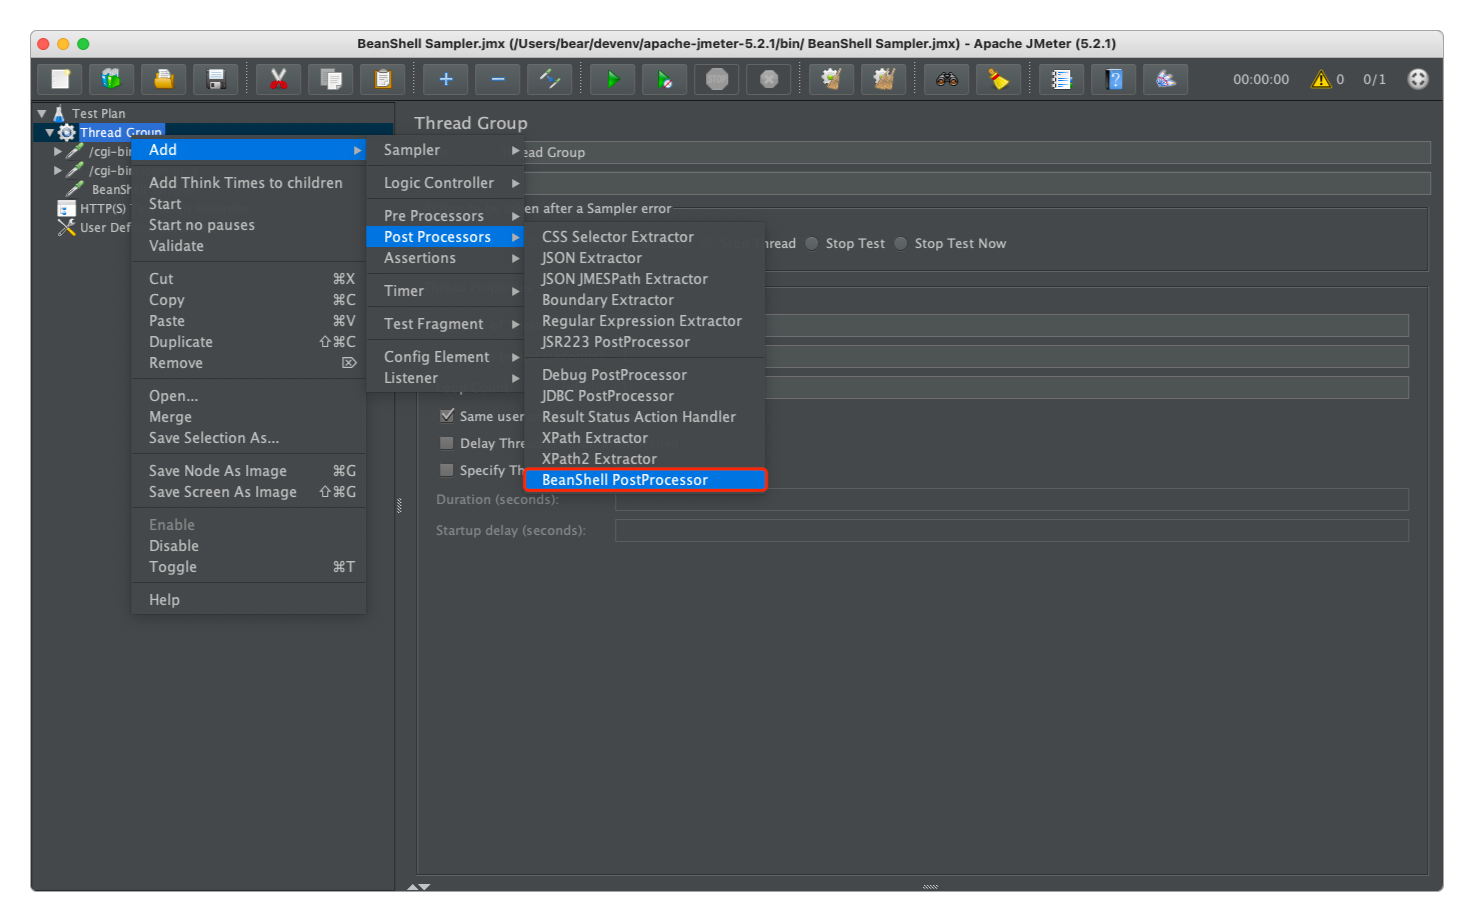Image resolution: width=1474 pixels, height=922 pixels.
Task: Select the CSS Selector Extractor entry
Action: (x=645, y=237)
